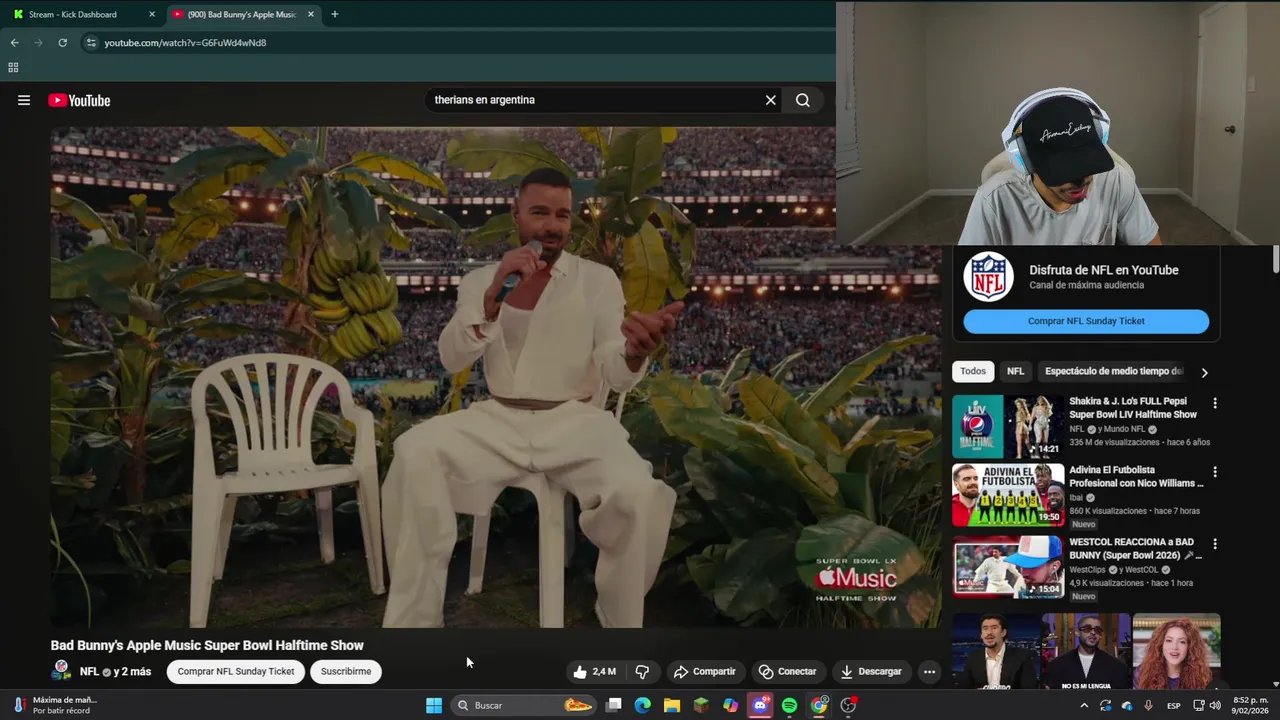Dislike the video
The image size is (1280, 720).
click(x=642, y=672)
